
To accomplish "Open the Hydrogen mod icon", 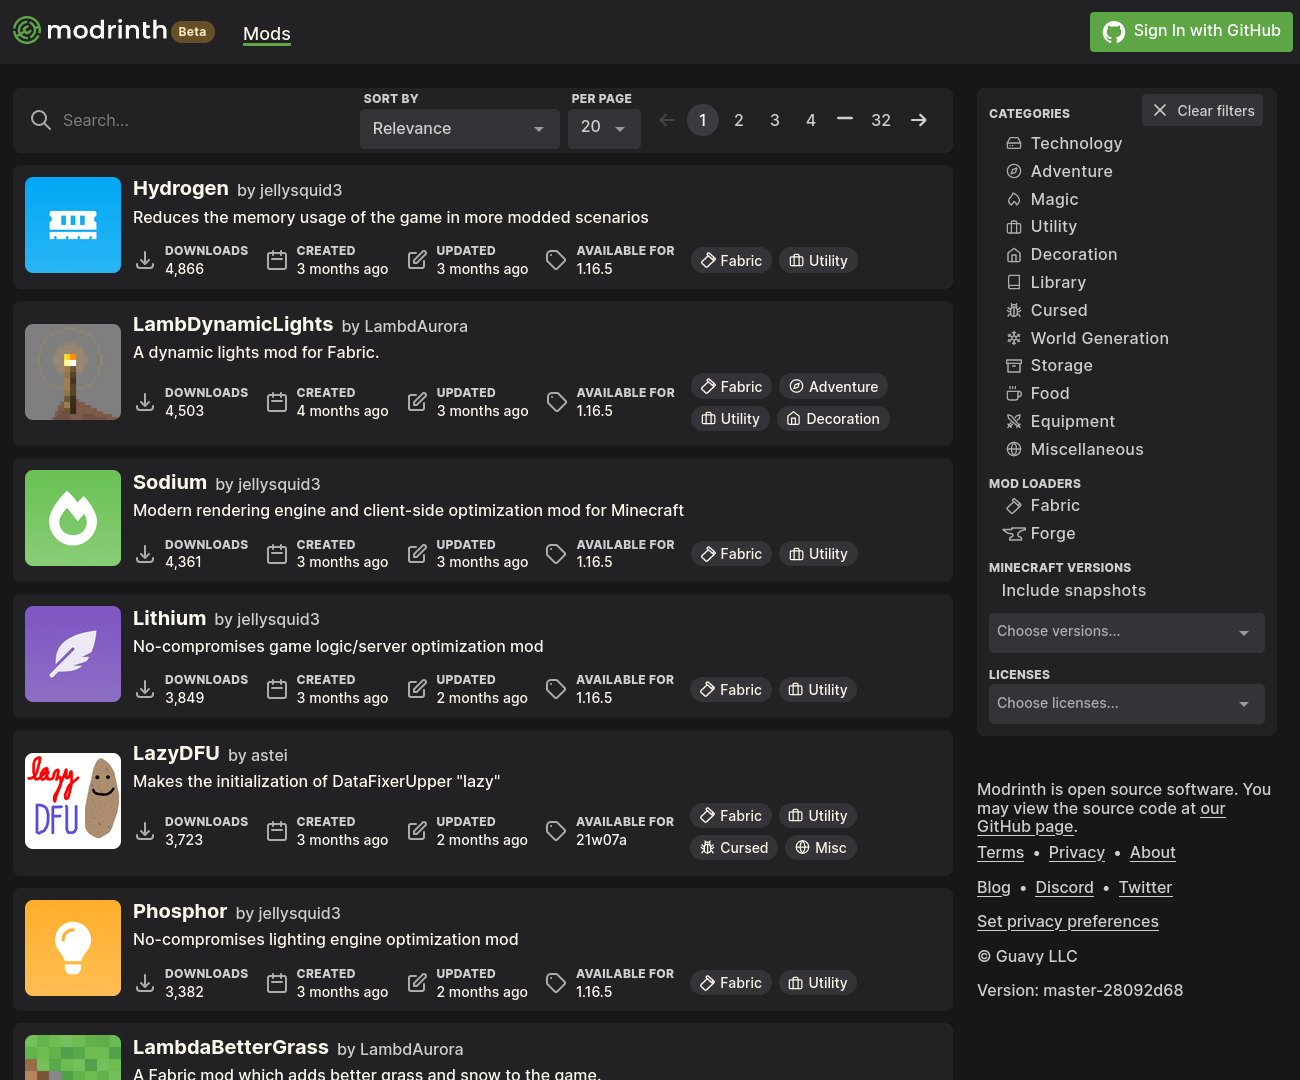I will pyautogui.click(x=73, y=225).
